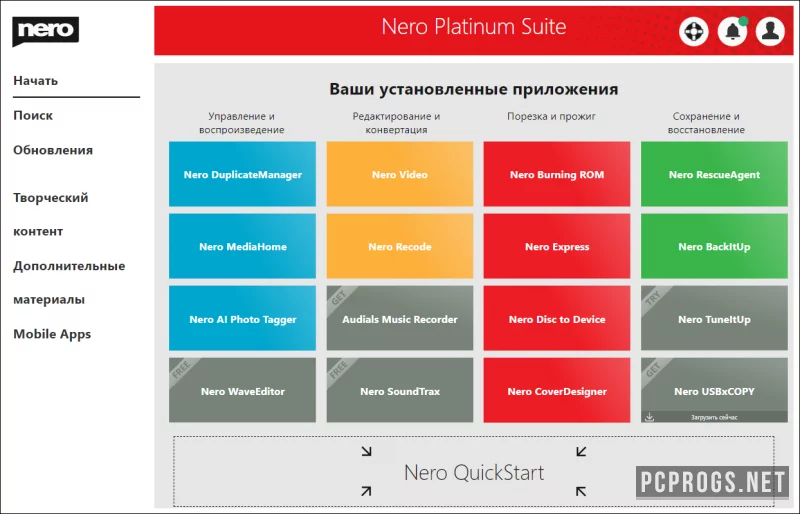Click the Загрузить сейчас download link
Screen dimensions: 800x514
[714, 417]
